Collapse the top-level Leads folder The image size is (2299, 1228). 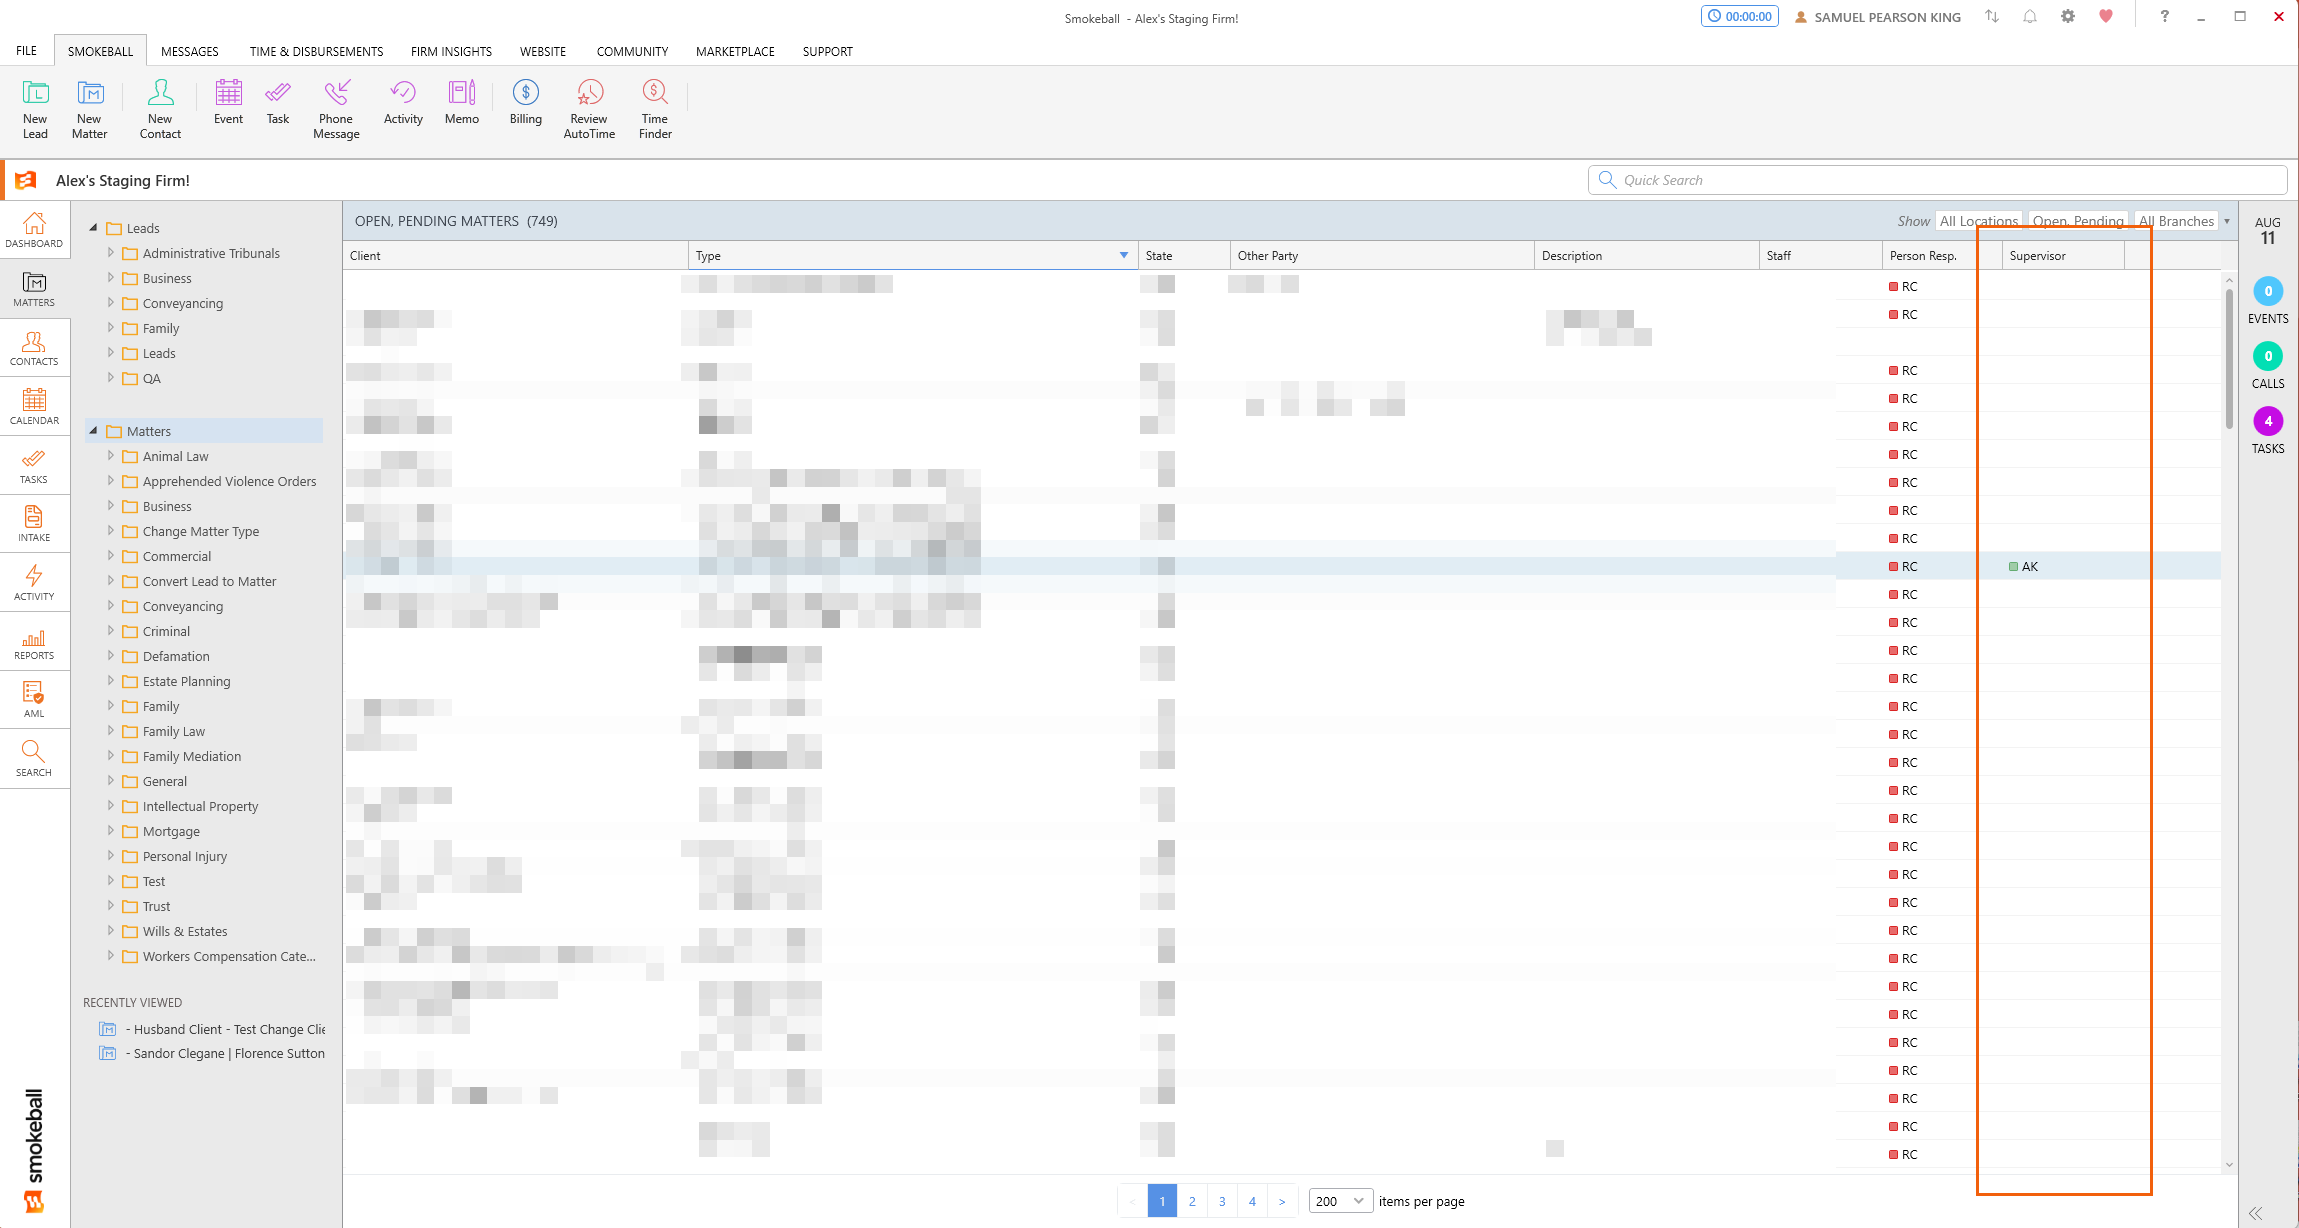coord(93,228)
